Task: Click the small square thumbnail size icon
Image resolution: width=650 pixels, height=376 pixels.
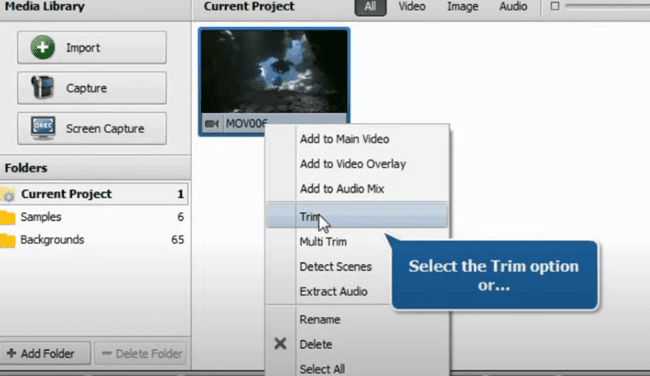Action: 555,6
